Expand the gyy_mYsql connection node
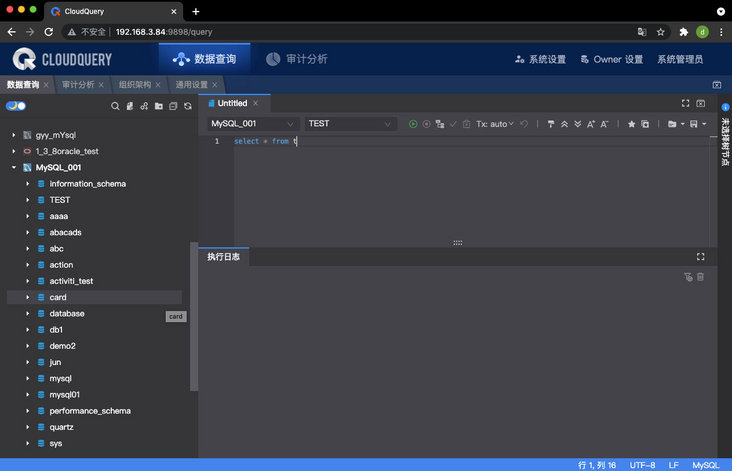Image resolution: width=732 pixels, height=471 pixels. [x=14, y=135]
